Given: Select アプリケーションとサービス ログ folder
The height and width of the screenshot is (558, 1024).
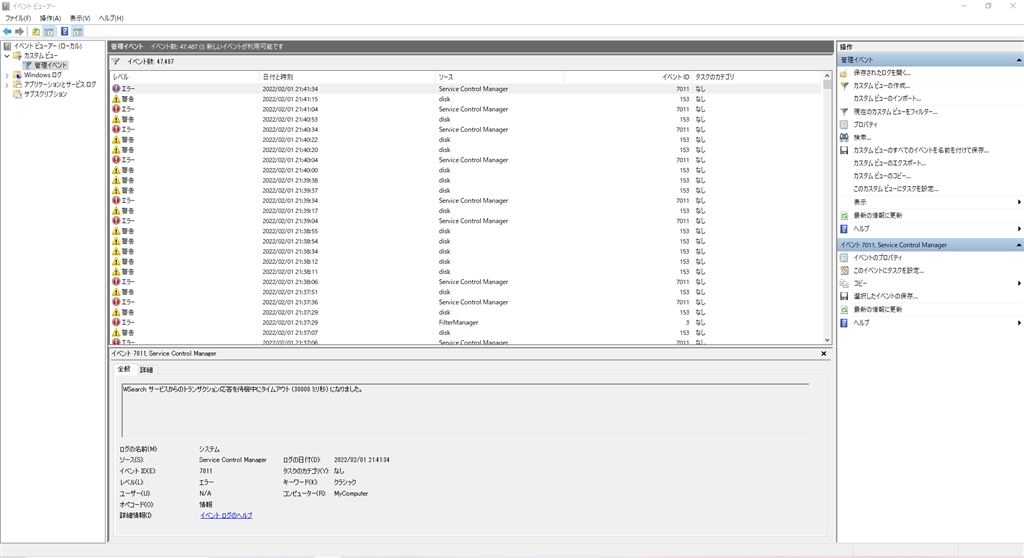Looking at the screenshot, I should coord(60,84).
